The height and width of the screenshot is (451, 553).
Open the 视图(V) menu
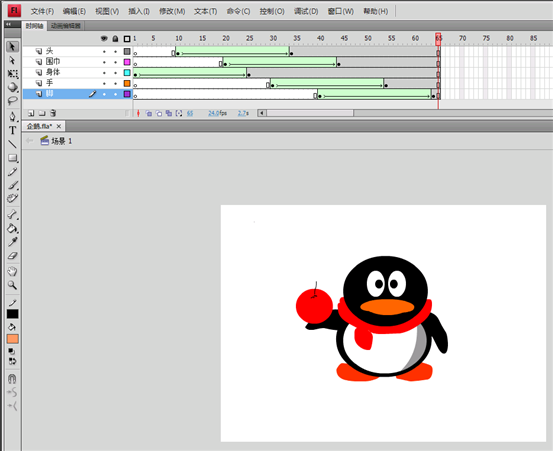[x=107, y=11]
